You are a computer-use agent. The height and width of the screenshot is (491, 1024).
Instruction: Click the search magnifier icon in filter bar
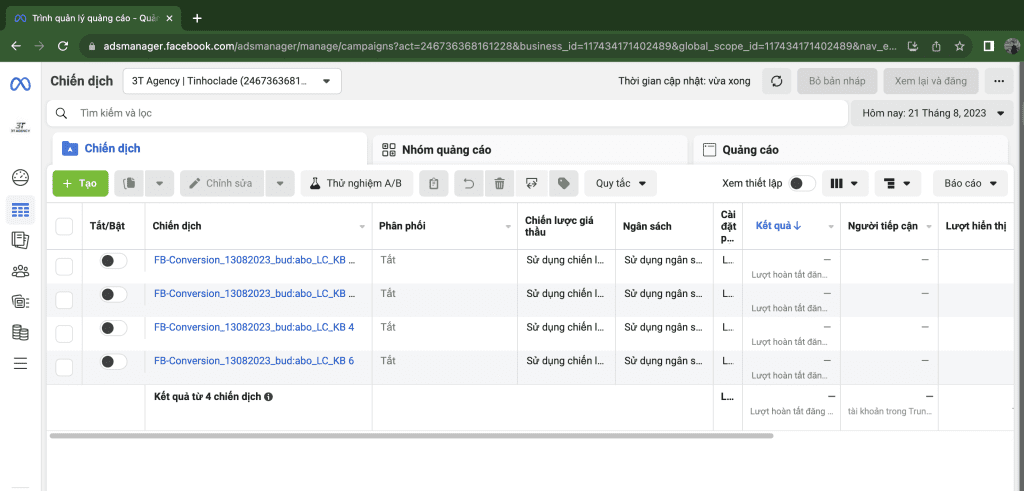click(x=61, y=114)
